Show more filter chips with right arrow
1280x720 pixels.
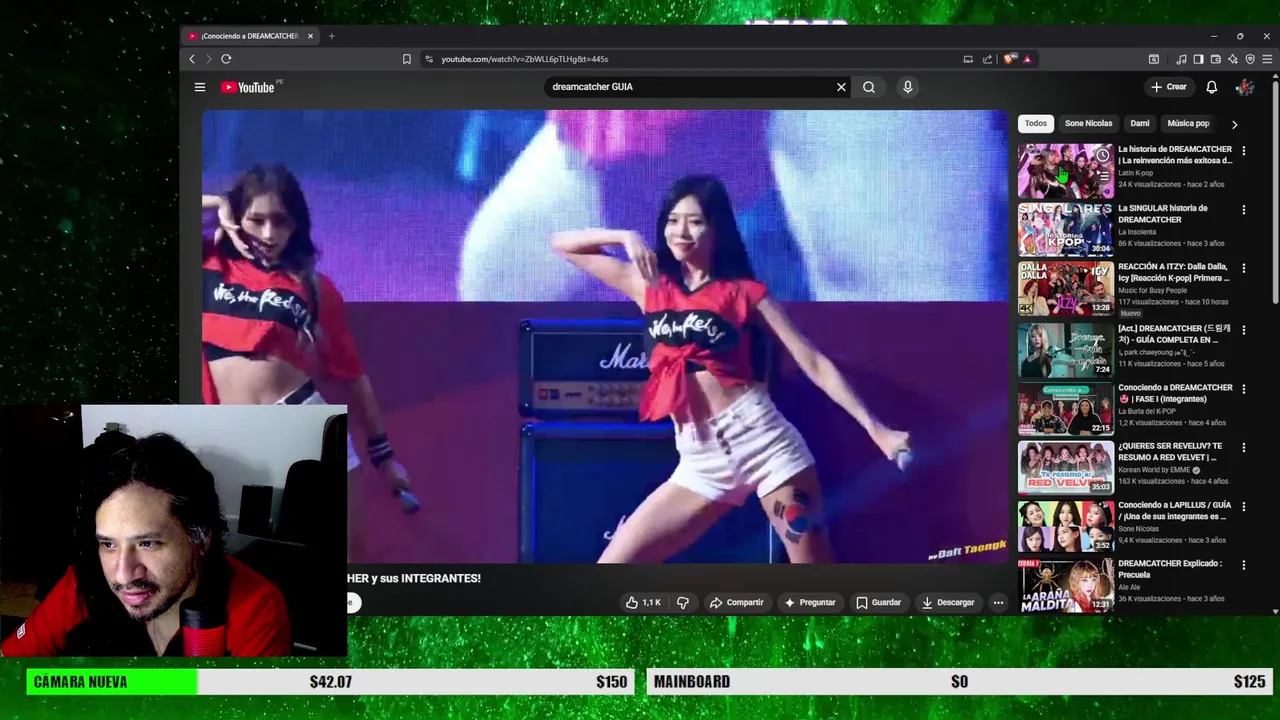point(1234,124)
